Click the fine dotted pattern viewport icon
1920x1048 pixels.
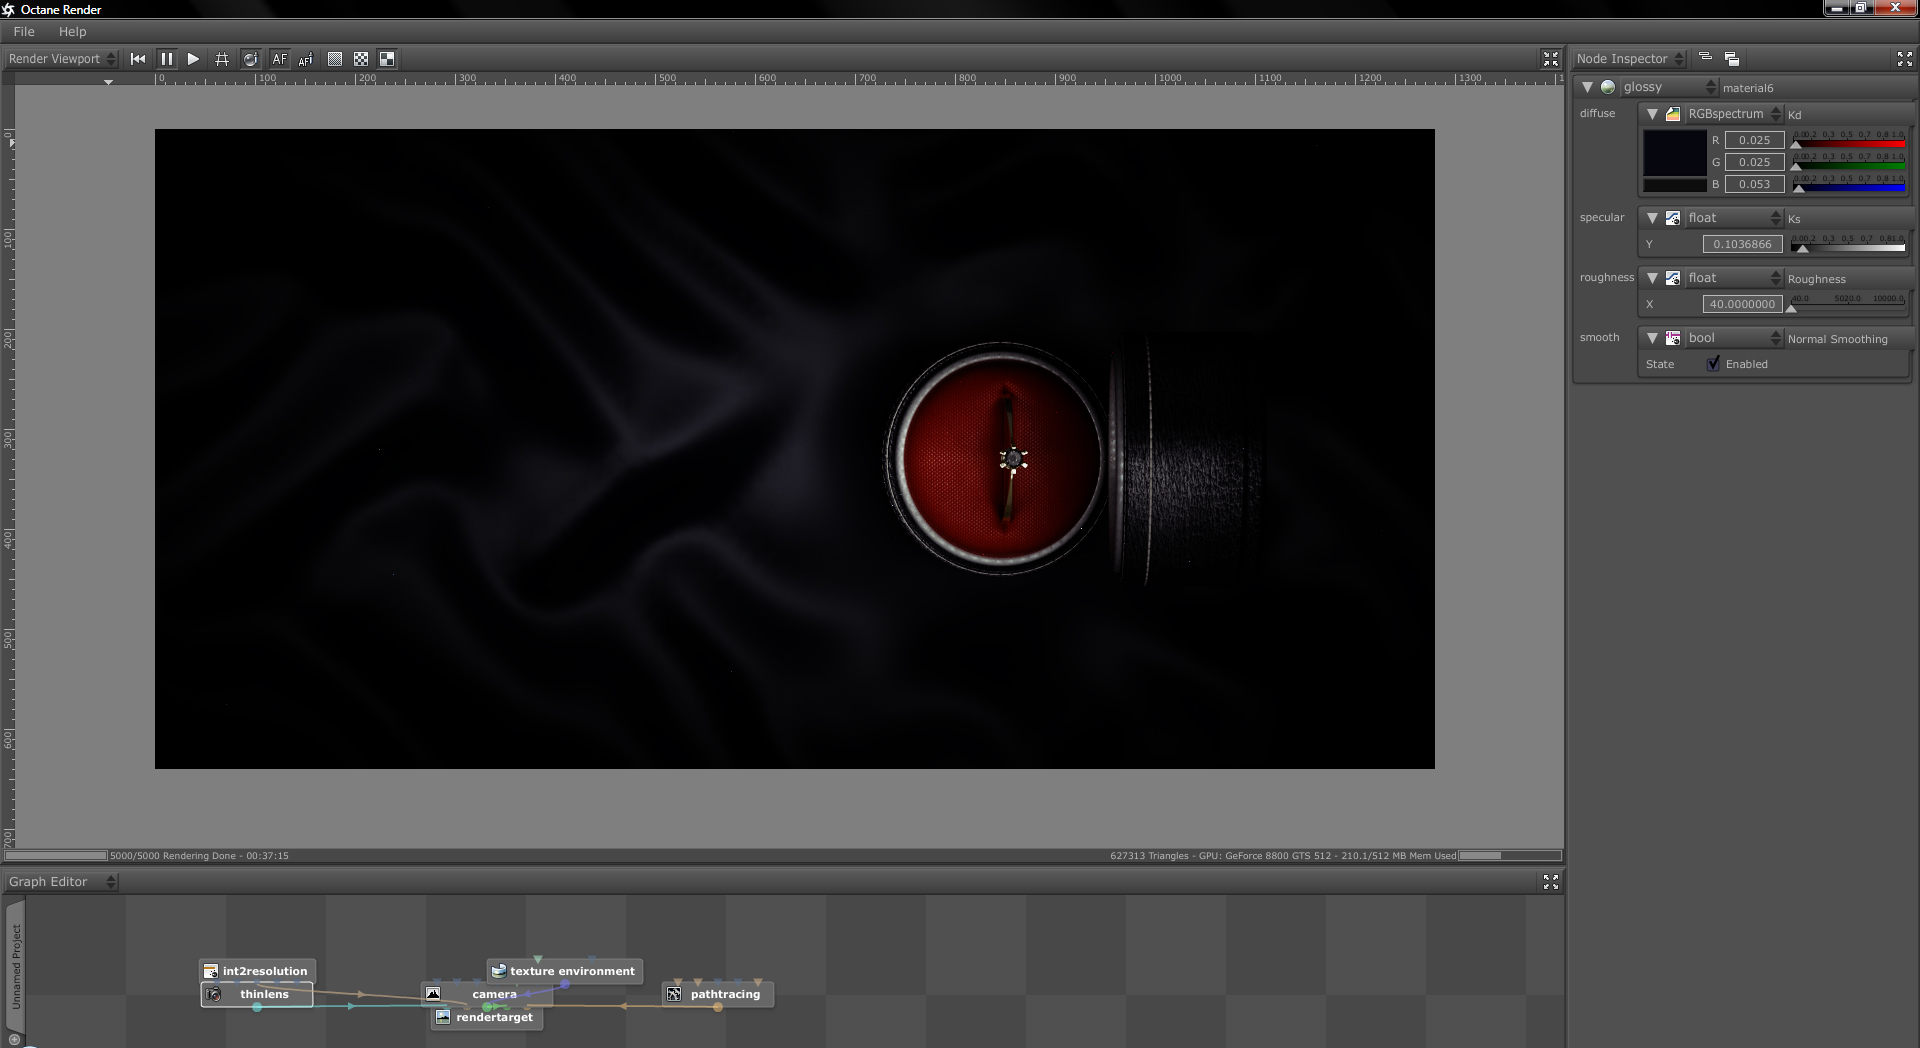click(x=335, y=59)
